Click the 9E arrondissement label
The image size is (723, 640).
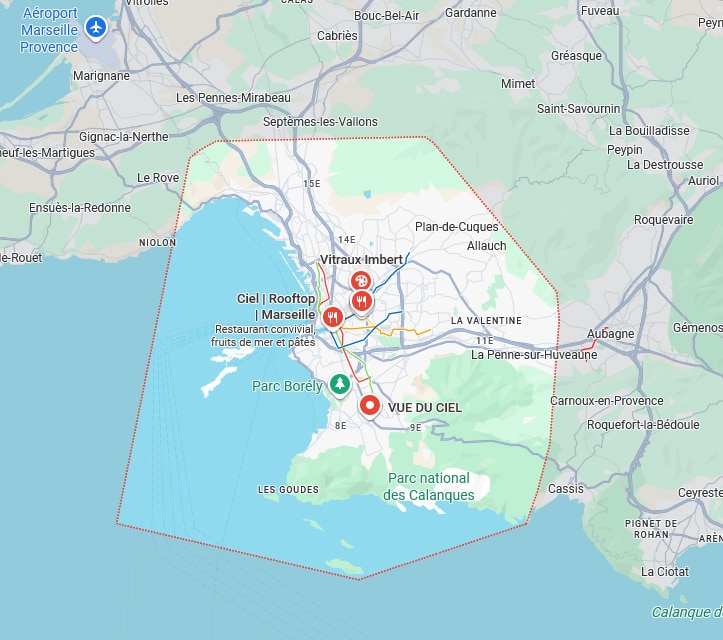tap(416, 428)
